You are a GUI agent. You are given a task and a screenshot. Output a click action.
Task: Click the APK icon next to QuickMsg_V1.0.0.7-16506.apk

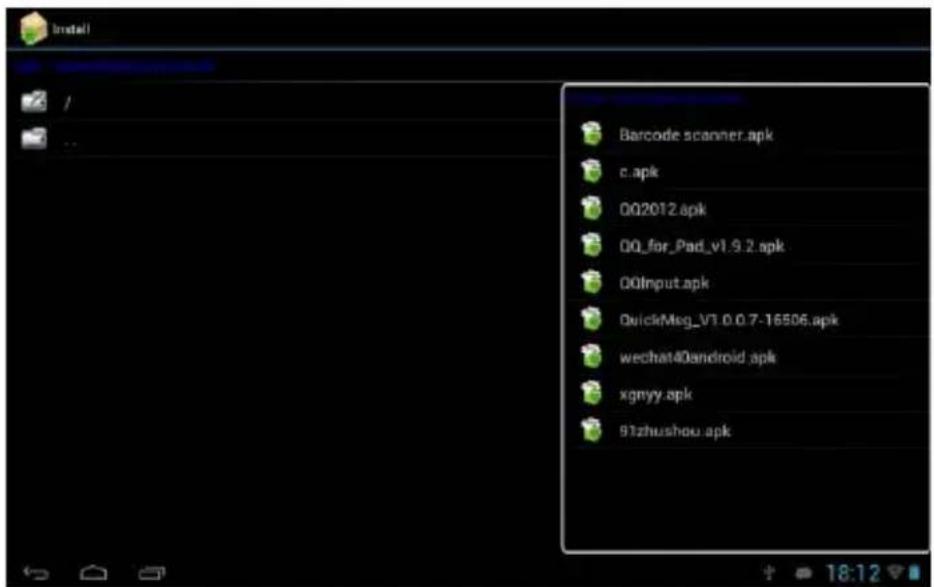tap(591, 319)
